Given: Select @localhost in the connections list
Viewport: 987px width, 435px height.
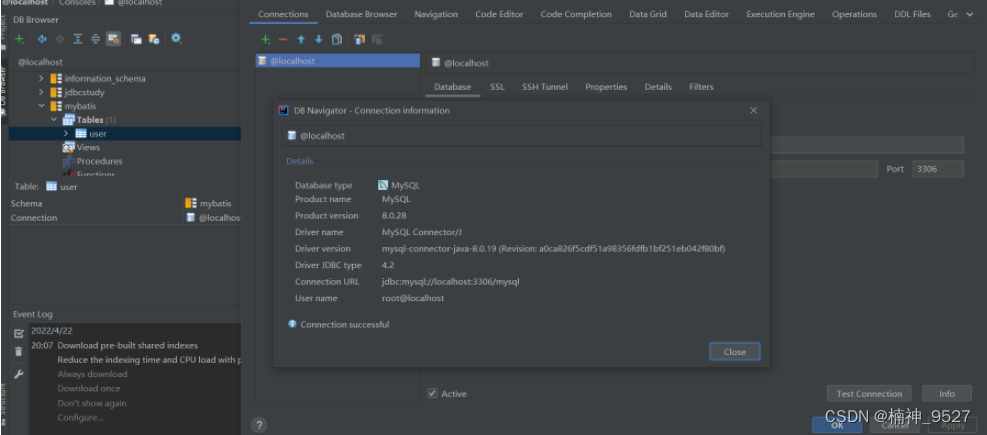Looking at the screenshot, I should (337, 61).
